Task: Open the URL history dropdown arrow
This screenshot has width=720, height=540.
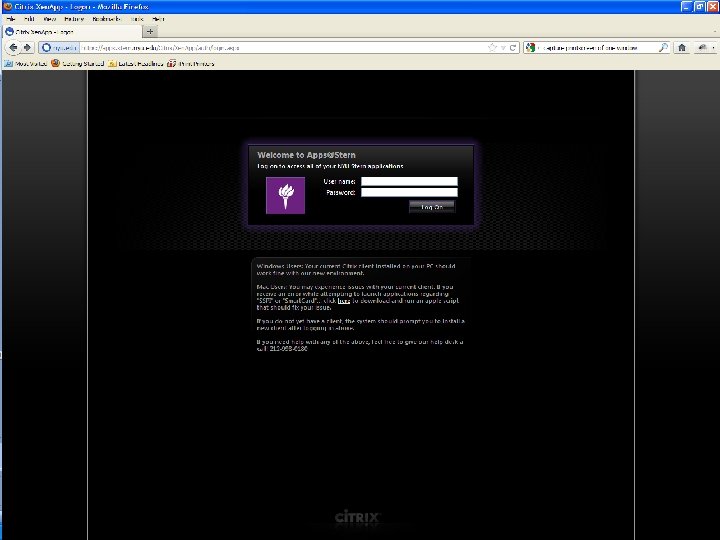Action: [x=503, y=47]
